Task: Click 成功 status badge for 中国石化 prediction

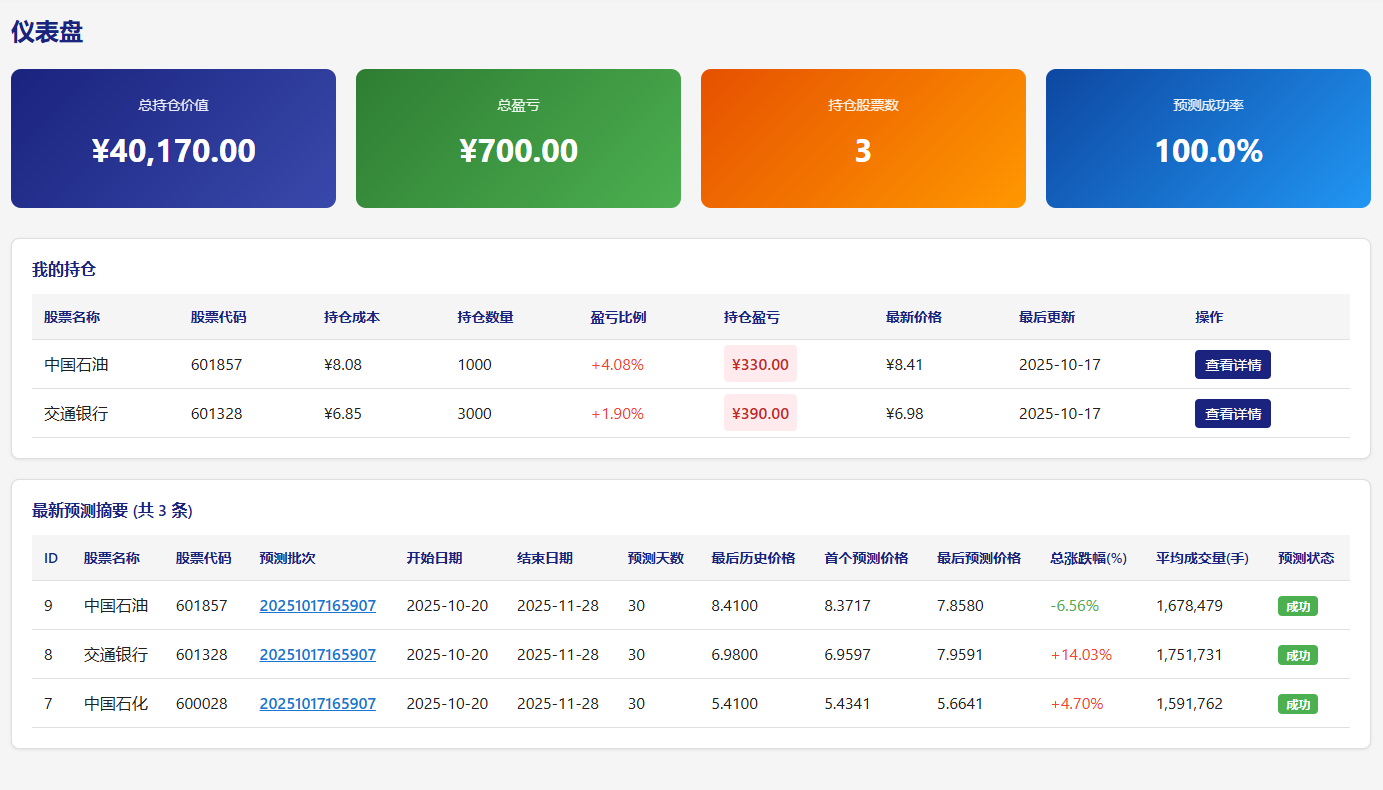Action: [1297, 704]
